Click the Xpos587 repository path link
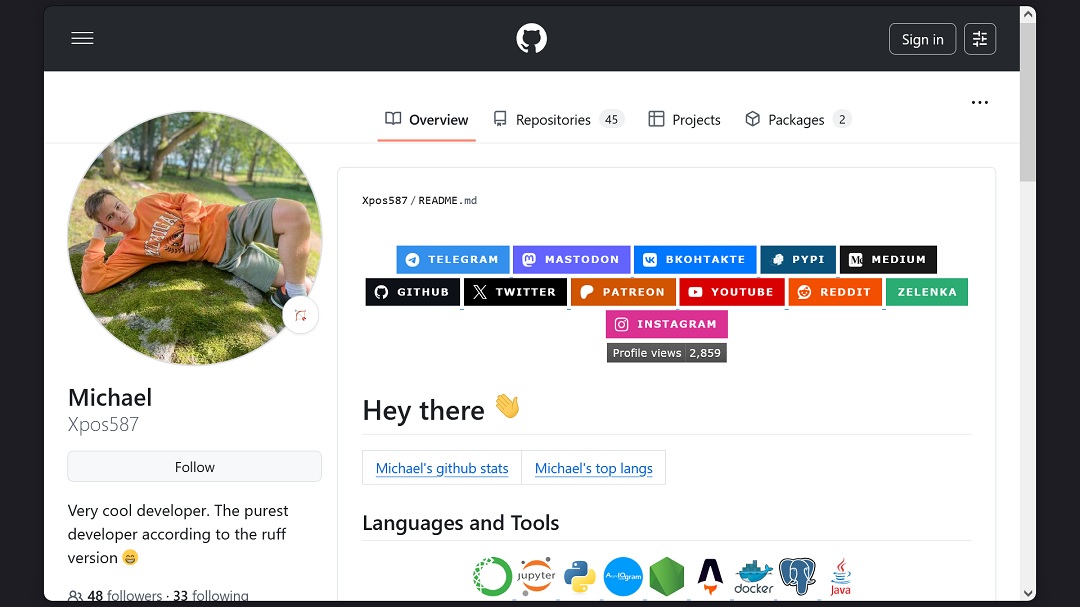The height and width of the screenshot is (607, 1080). pyautogui.click(x=385, y=200)
